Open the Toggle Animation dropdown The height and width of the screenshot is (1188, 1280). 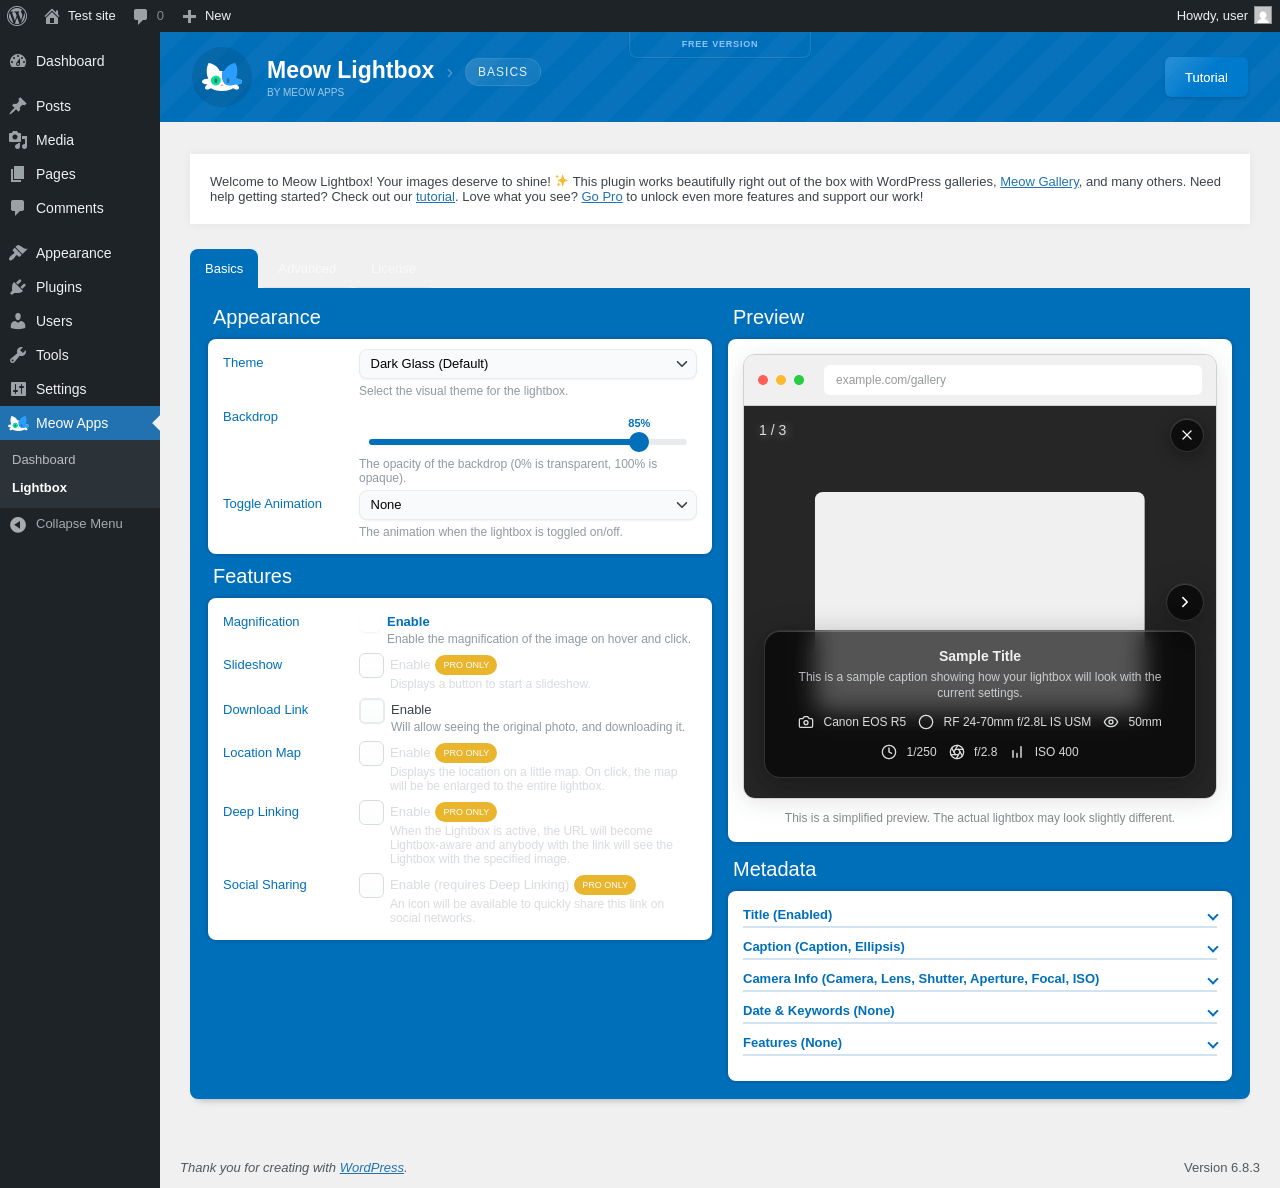click(x=528, y=505)
